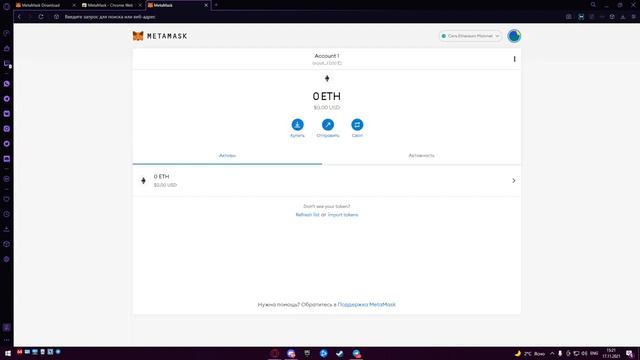Go back with the browser back arrow
The height and width of the screenshot is (360, 640).
coord(19,17)
